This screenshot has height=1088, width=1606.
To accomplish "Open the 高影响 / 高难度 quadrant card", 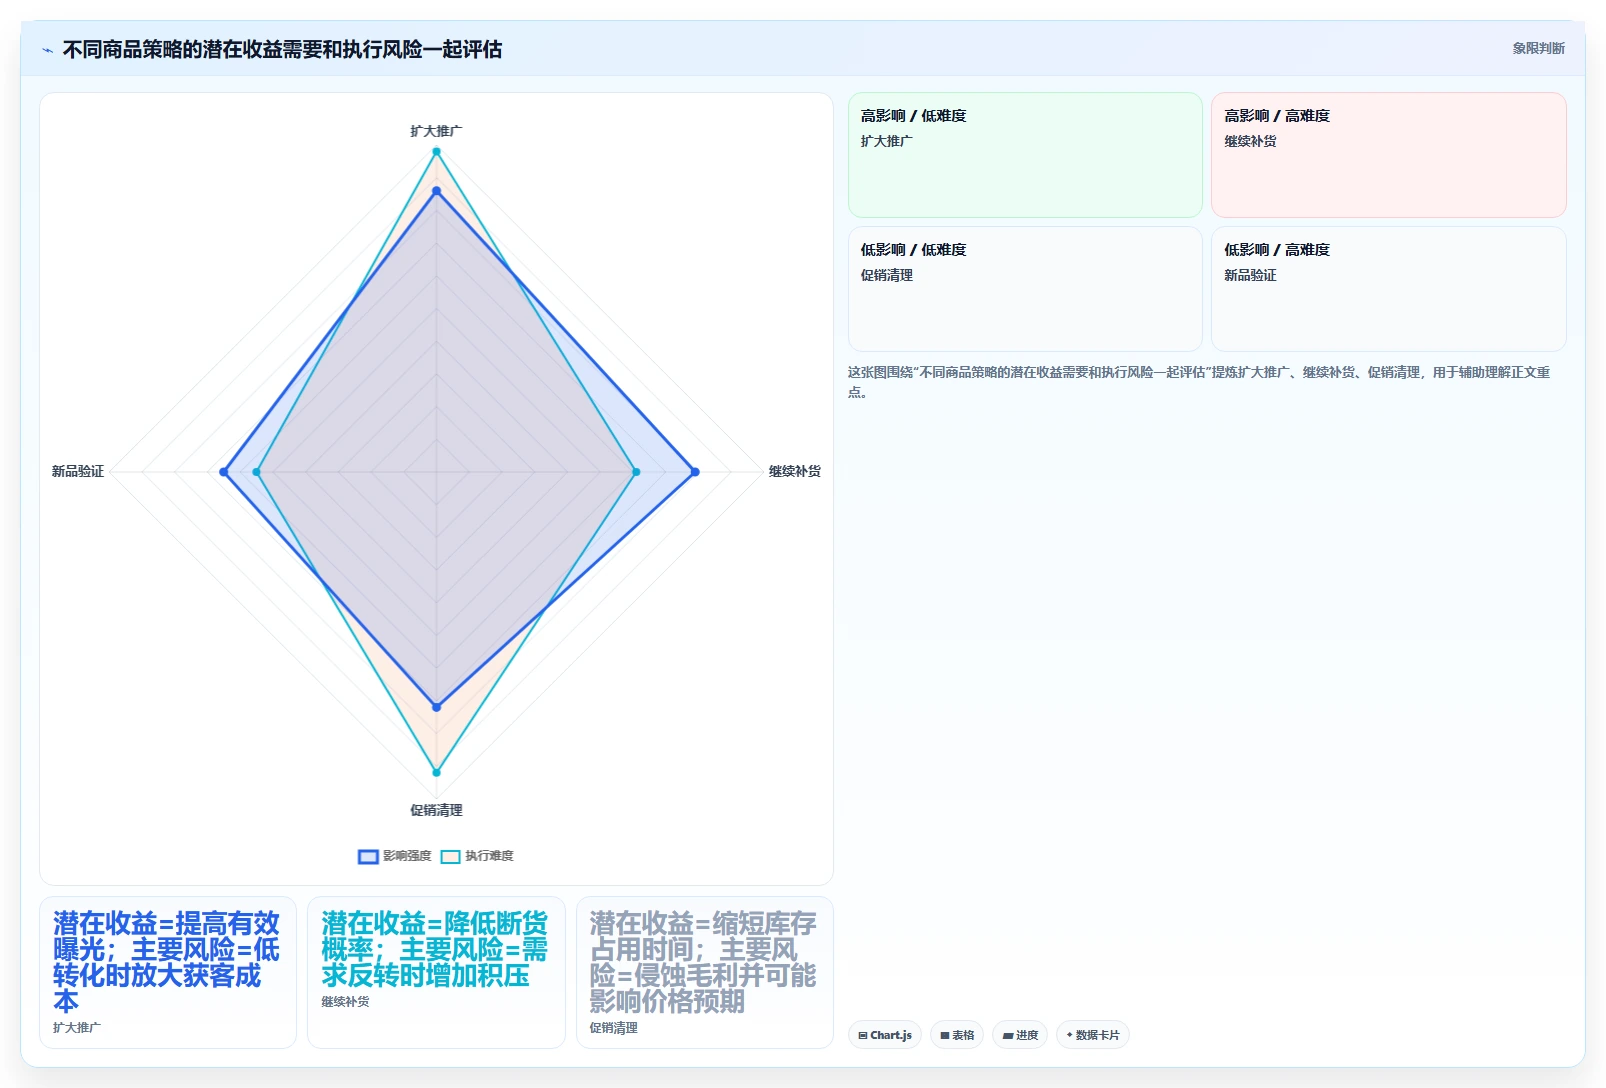I will [x=1388, y=155].
